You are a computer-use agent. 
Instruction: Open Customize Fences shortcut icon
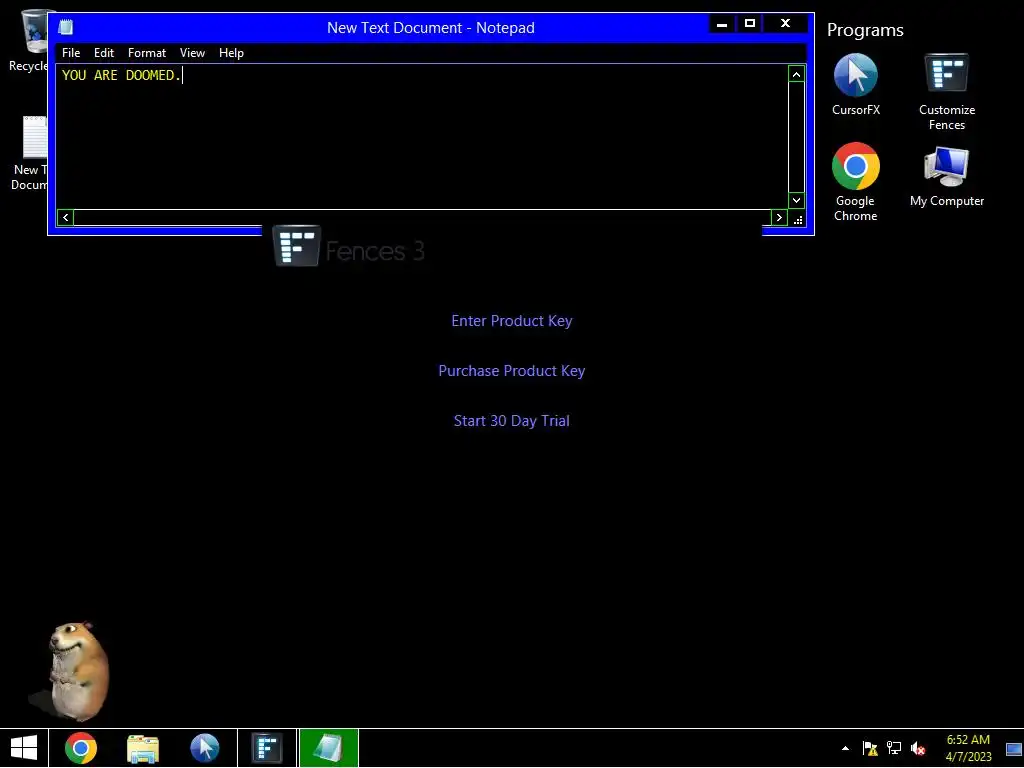coord(946,91)
